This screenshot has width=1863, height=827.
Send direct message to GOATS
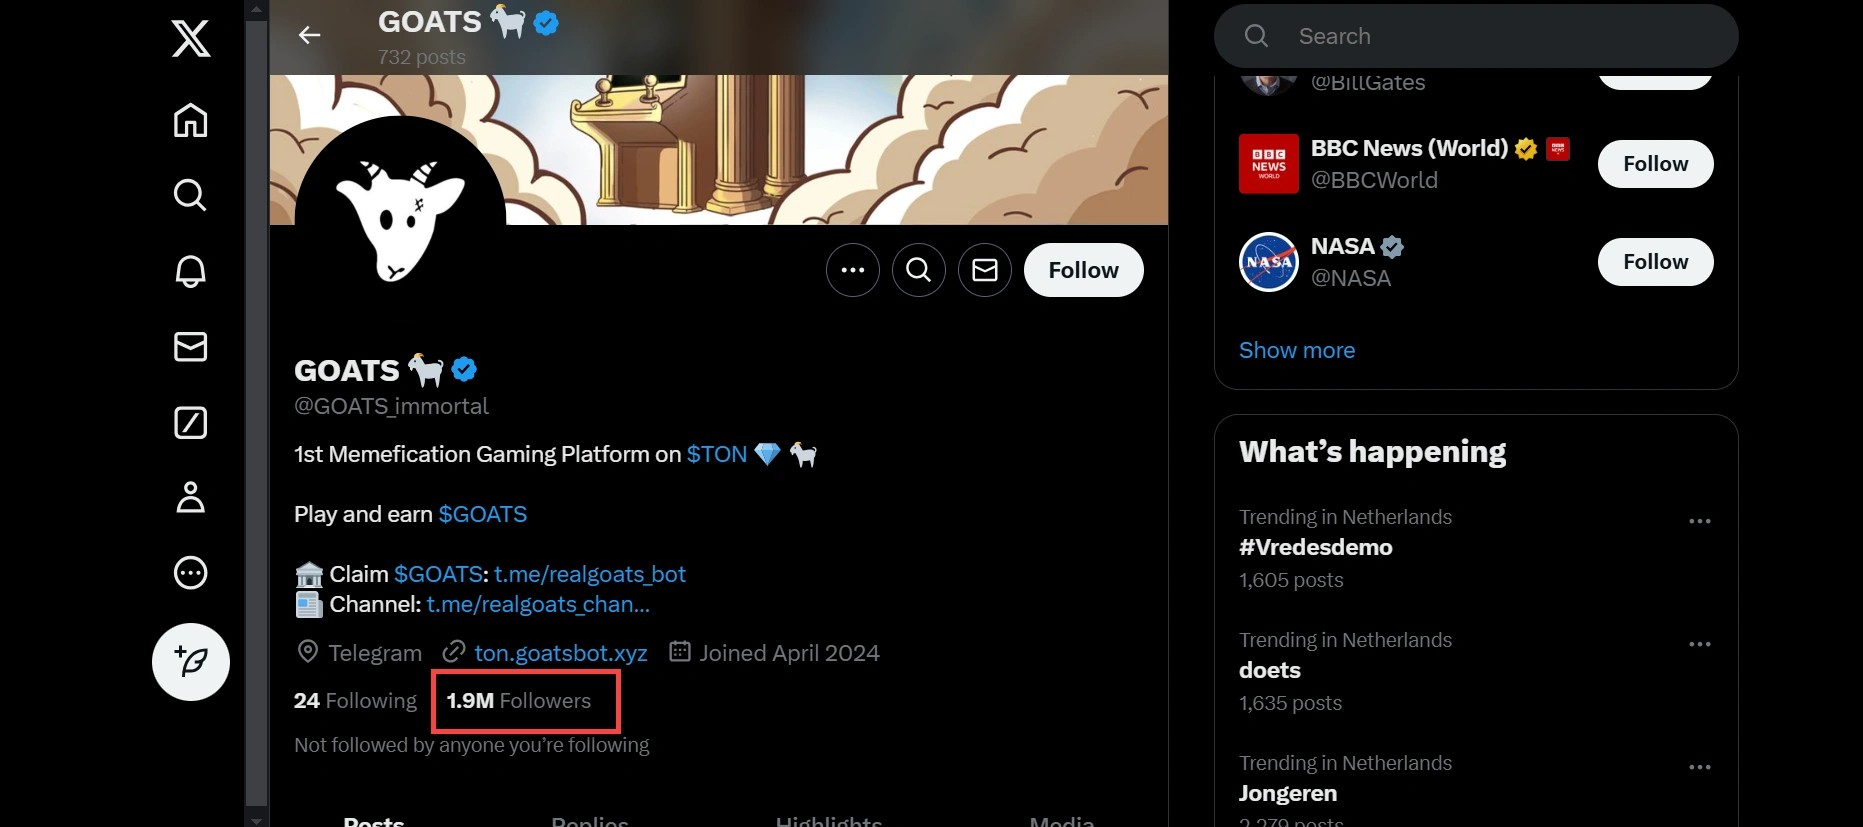984,270
